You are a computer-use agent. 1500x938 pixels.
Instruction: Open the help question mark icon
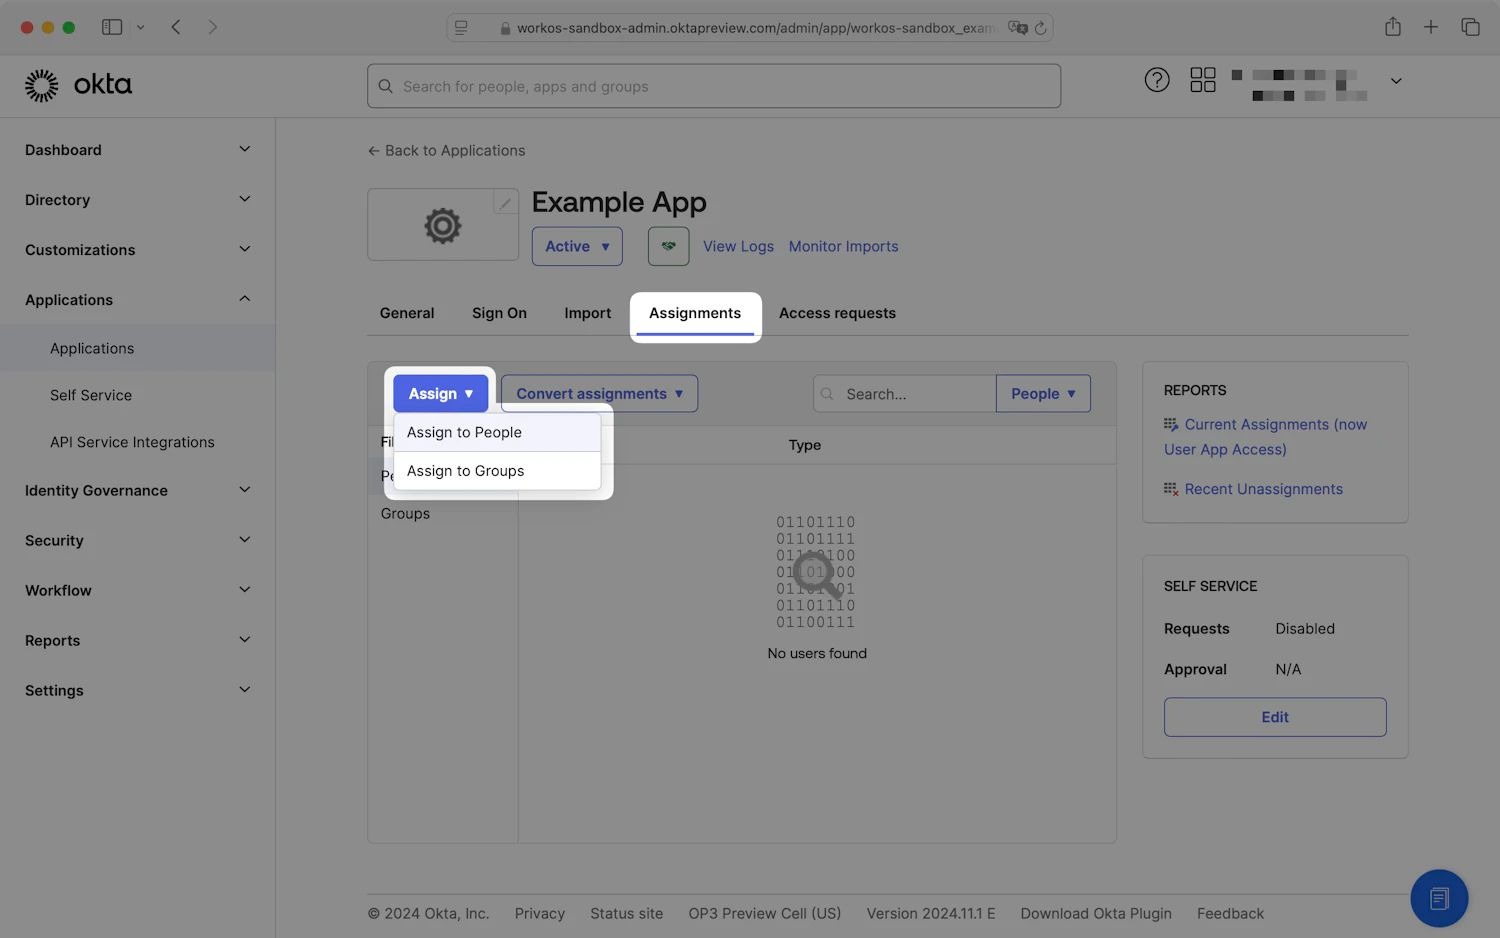click(1157, 80)
